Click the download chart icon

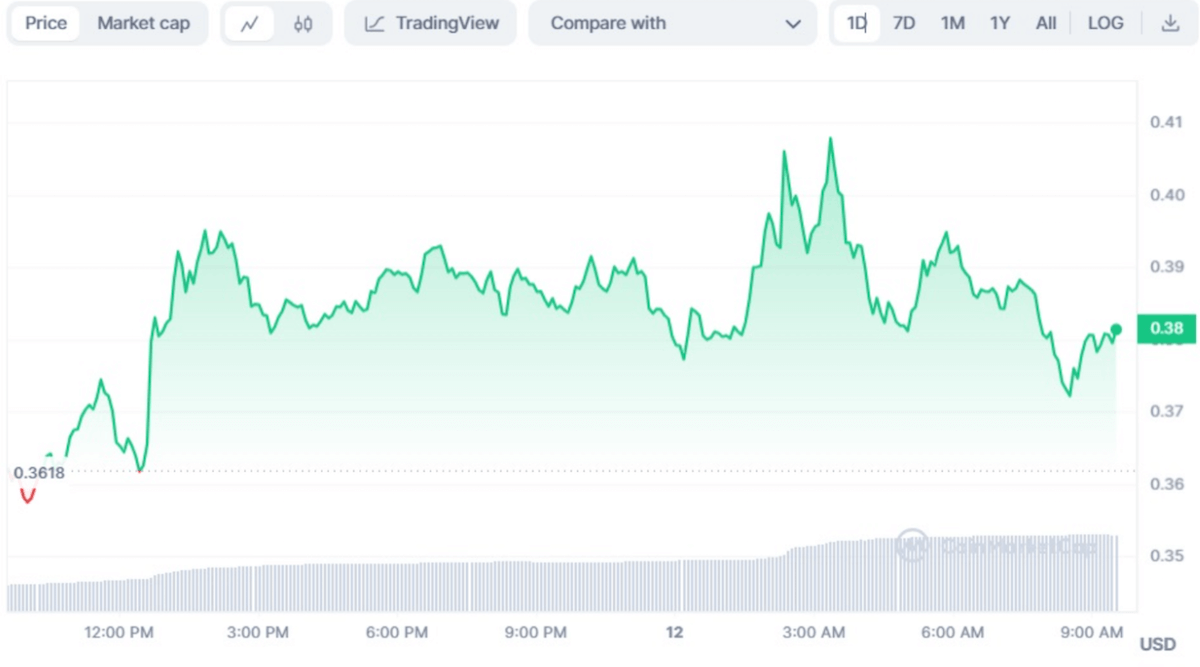pos(1170,23)
